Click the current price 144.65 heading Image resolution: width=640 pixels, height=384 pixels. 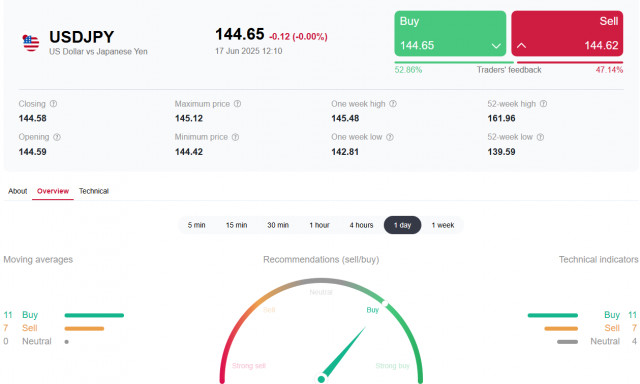coord(240,34)
